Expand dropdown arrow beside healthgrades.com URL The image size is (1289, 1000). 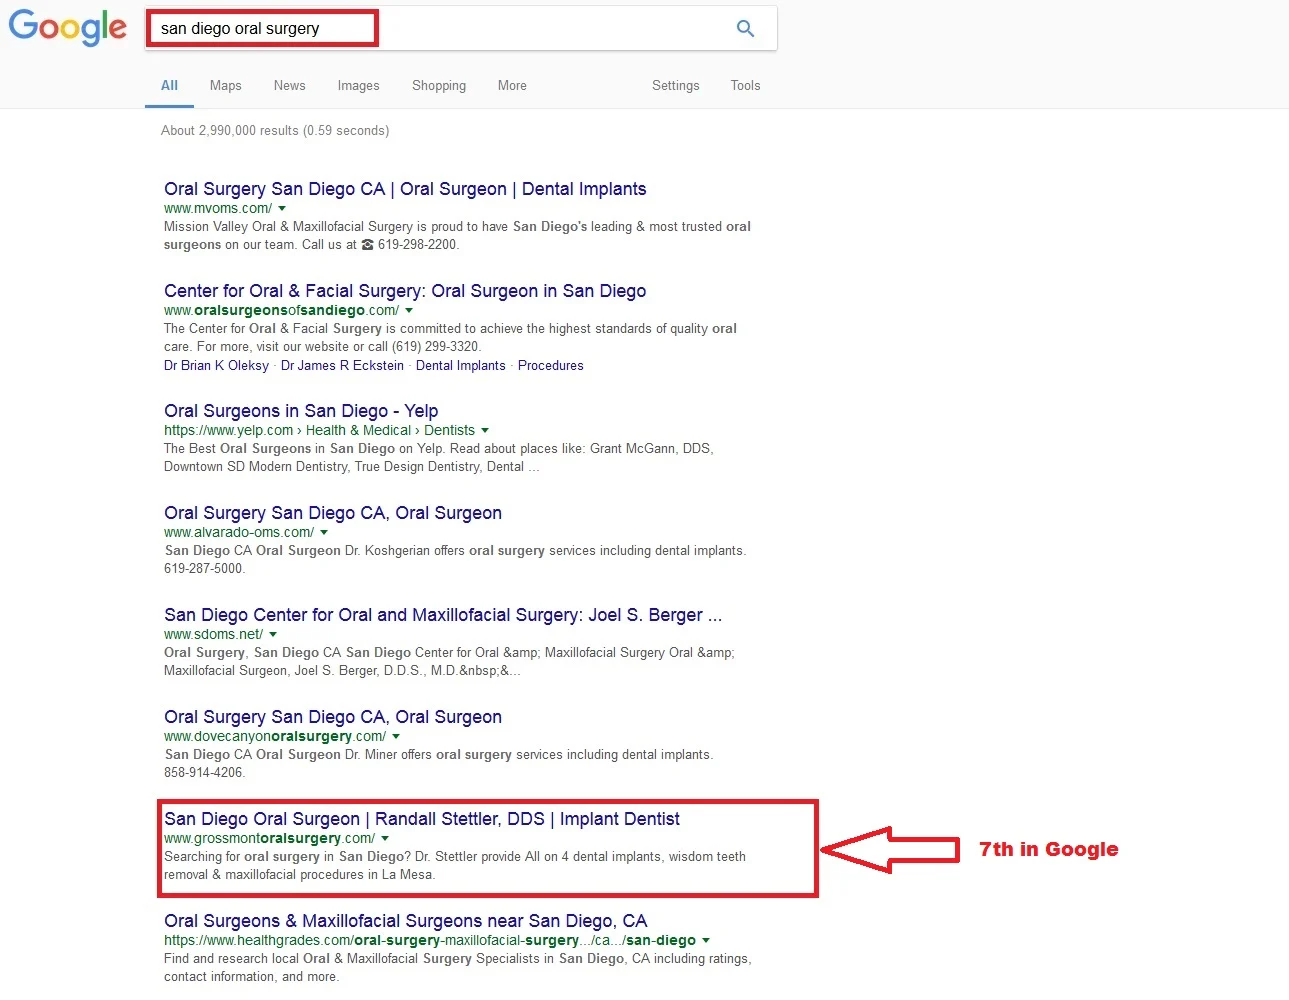706,941
